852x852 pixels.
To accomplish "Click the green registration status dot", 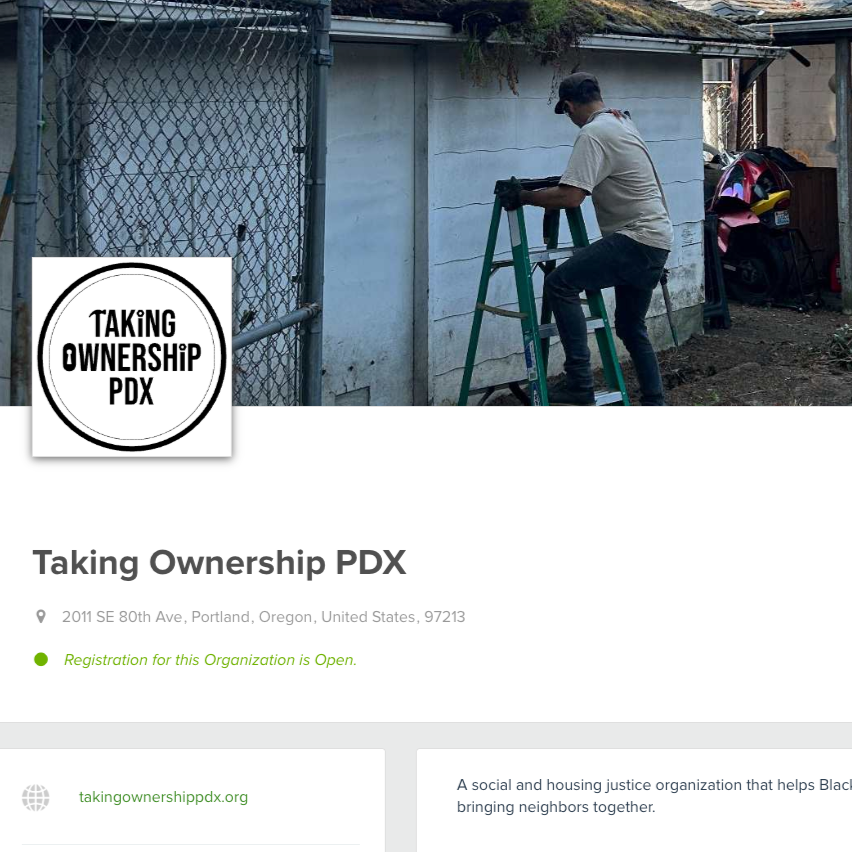I will coord(41,660).
